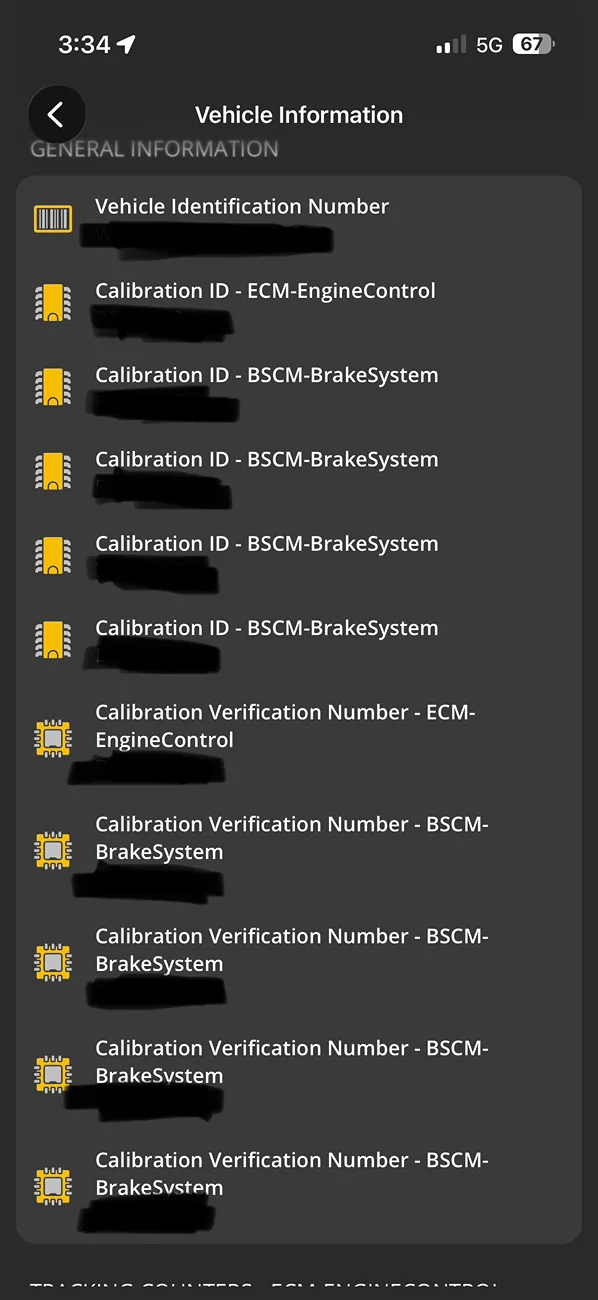Tap the Vehicle Identification Number barcode icon
Viewport: 598px width, 1300px height.
pyautogui.click(x=53, y=219)
